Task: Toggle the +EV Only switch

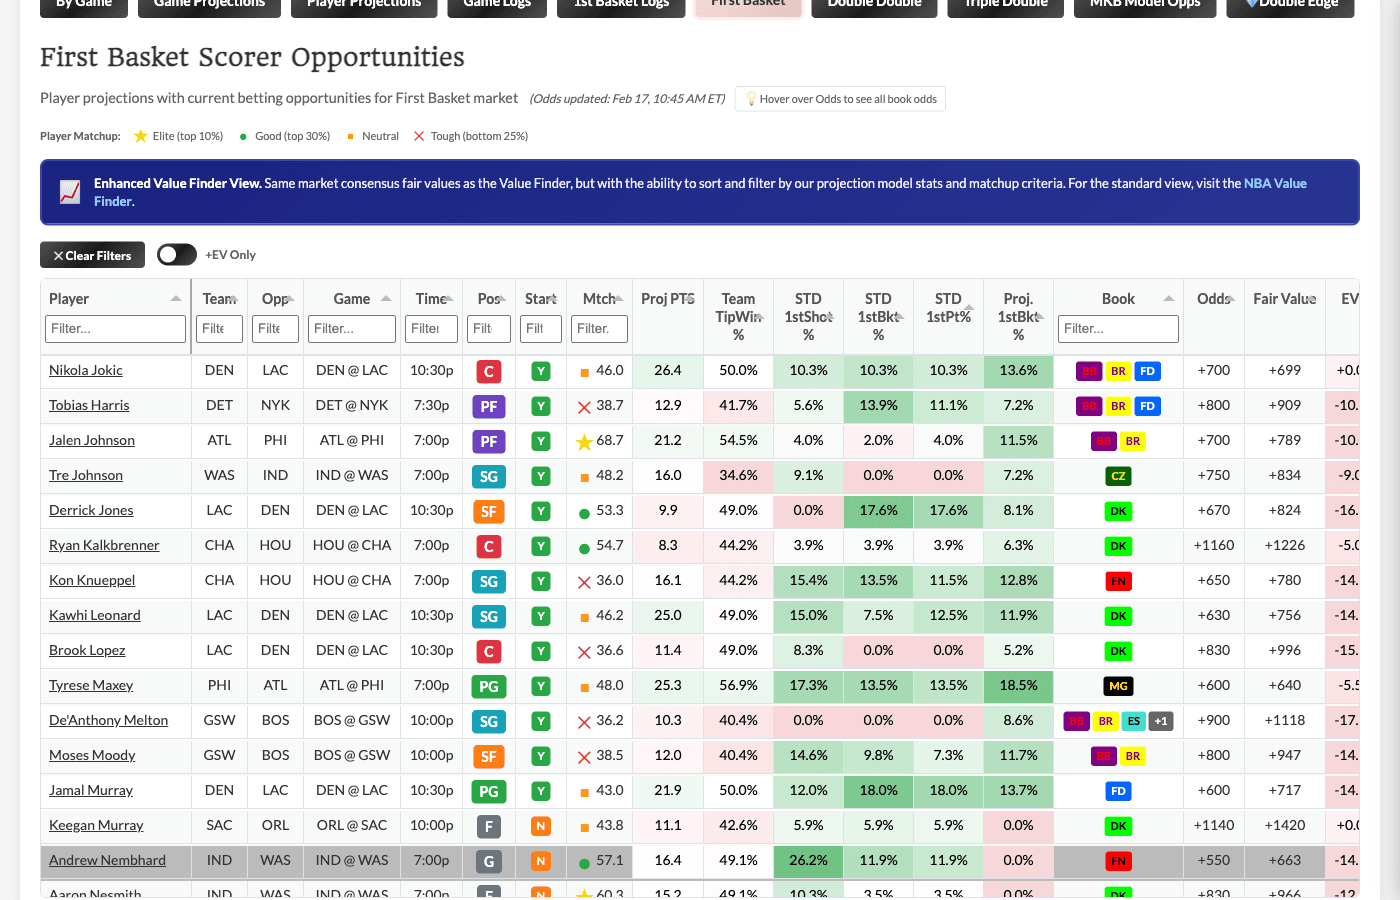Action: click(x=176, y=255)
